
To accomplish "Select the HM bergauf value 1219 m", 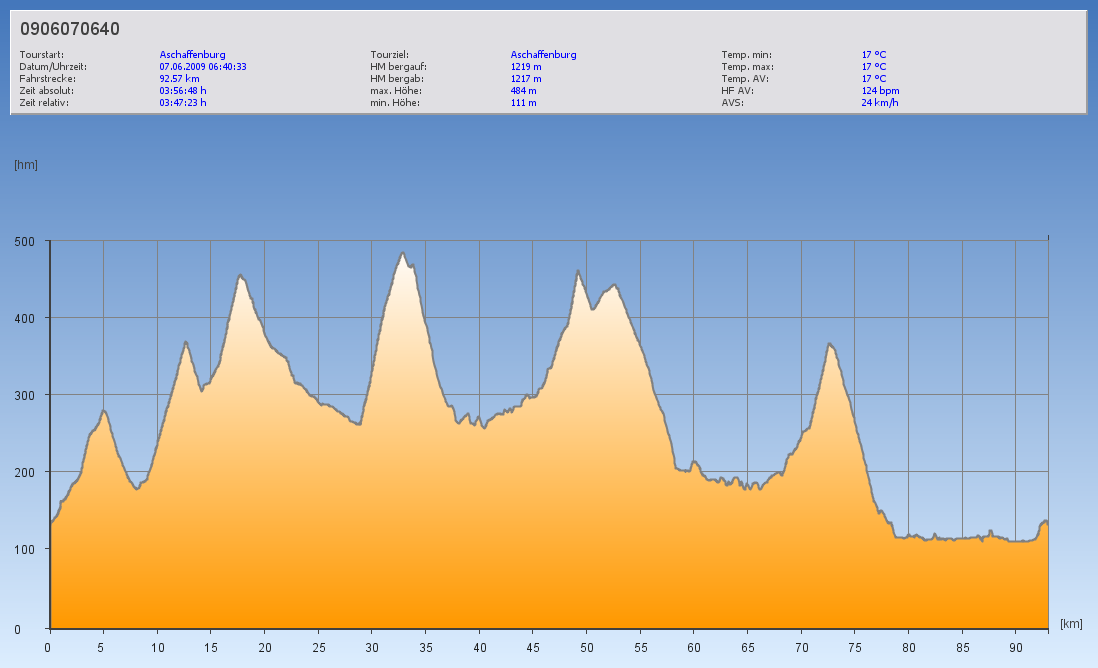I will 526,67.
